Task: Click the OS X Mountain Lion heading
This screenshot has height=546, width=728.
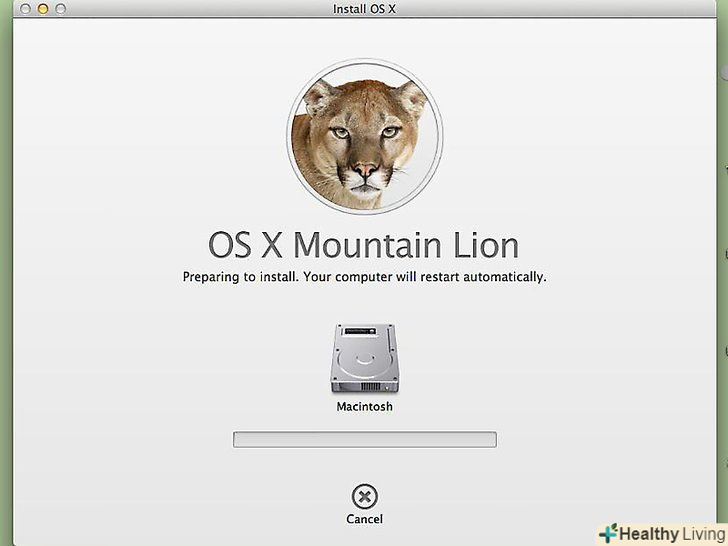Action: tap(364, 245)
